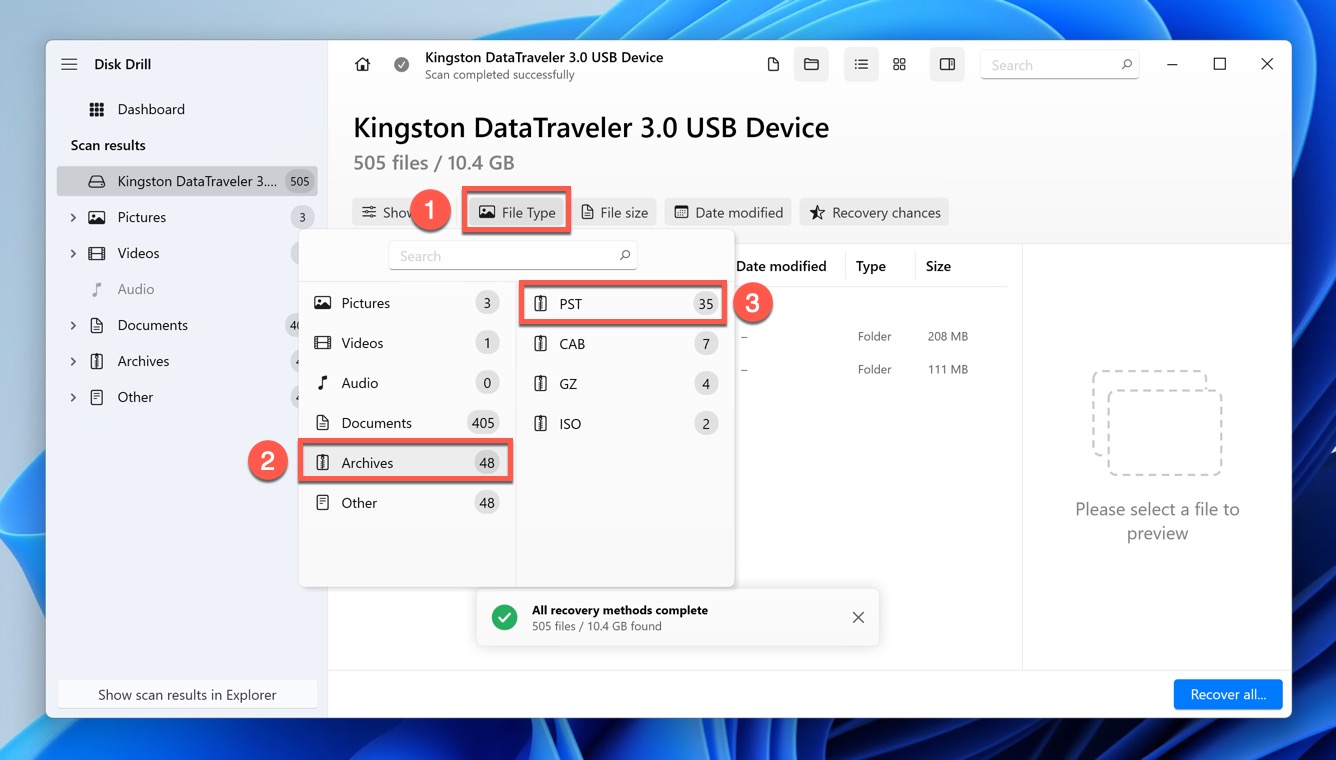Click the 208 MB folder row
This screenshot has height=760, width=1336.
(870, 336)
